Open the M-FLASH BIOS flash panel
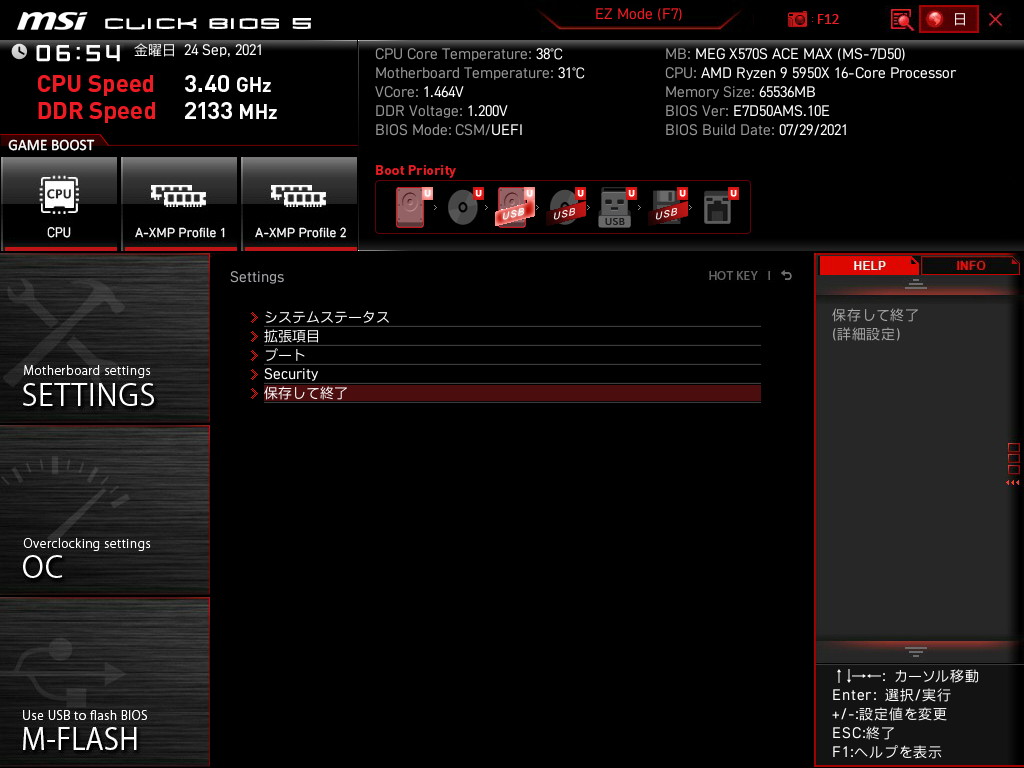The image size is (1024, 768). 104,682
